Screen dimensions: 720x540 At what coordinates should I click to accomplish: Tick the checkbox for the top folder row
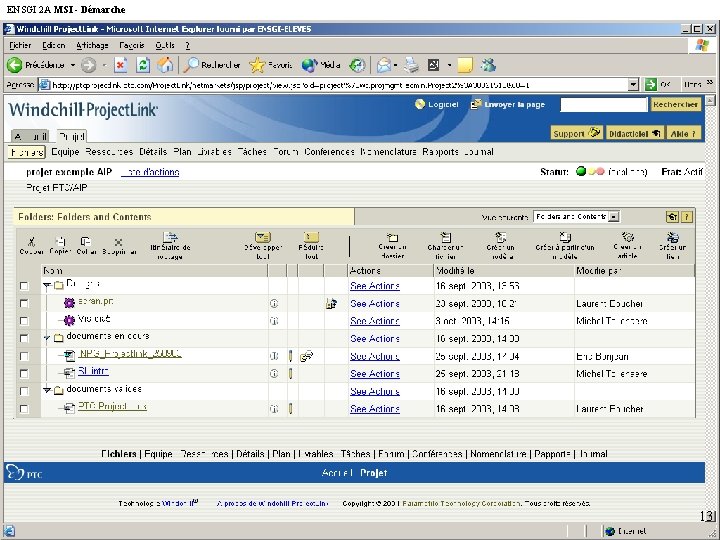pyautogui.click(x=24, y=286)
